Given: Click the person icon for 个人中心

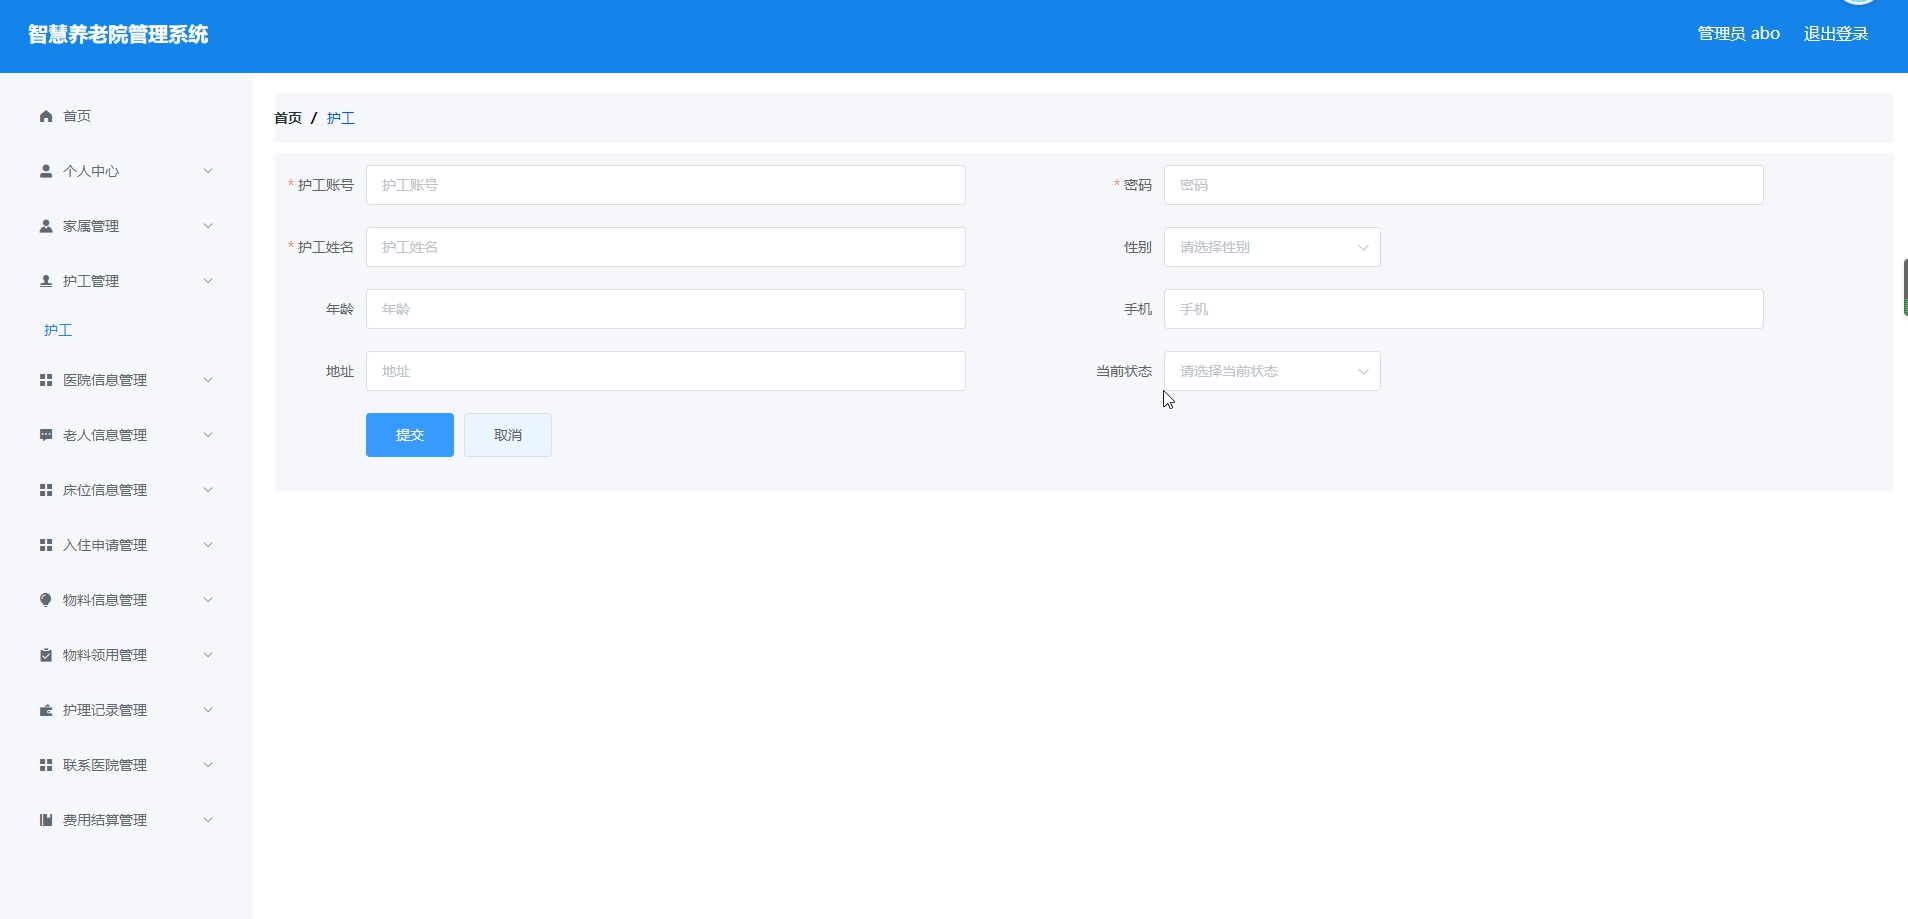Looking at the screenshot, I should click(x=46, y=171).
